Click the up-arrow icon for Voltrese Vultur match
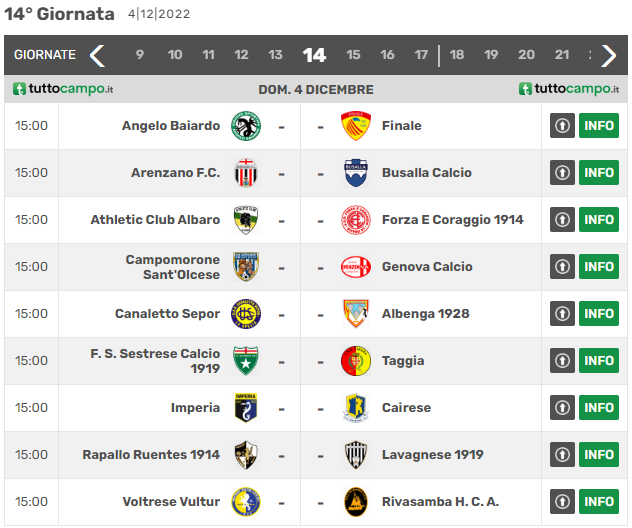632x528 pixels. pos(562,502)
